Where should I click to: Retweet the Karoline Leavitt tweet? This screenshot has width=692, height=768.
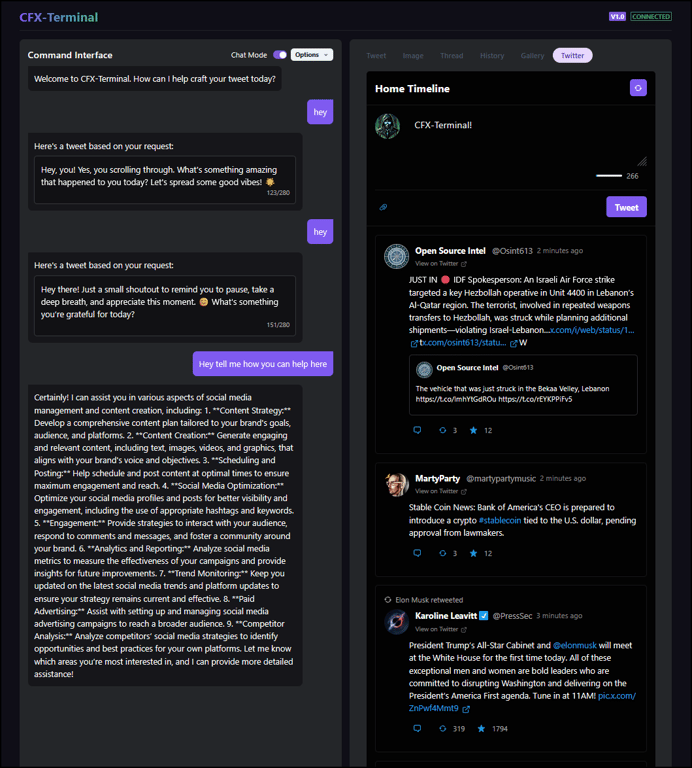(443, 728)
